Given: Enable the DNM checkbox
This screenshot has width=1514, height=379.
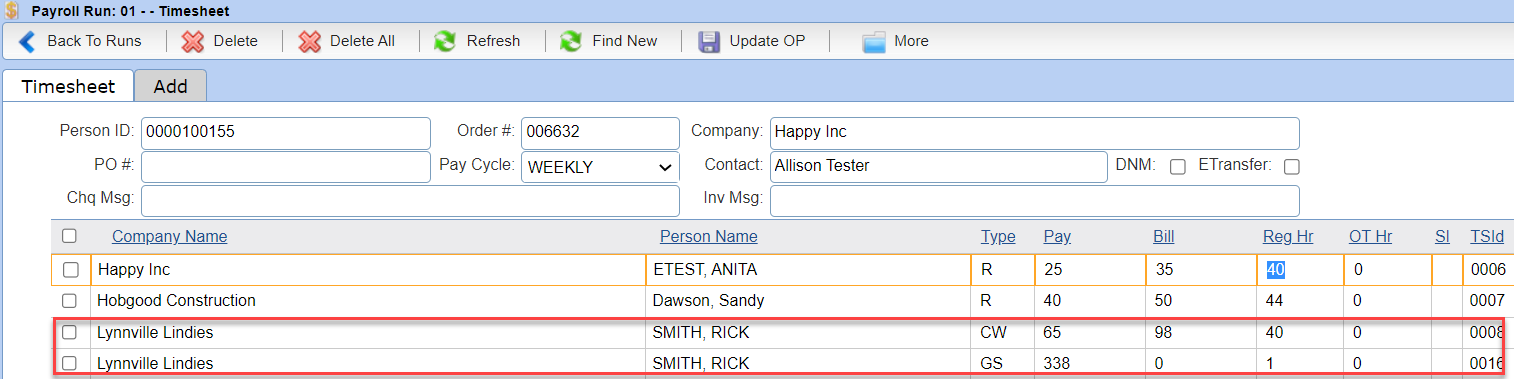Looking at the screenshot, I should coord(1178,167).
